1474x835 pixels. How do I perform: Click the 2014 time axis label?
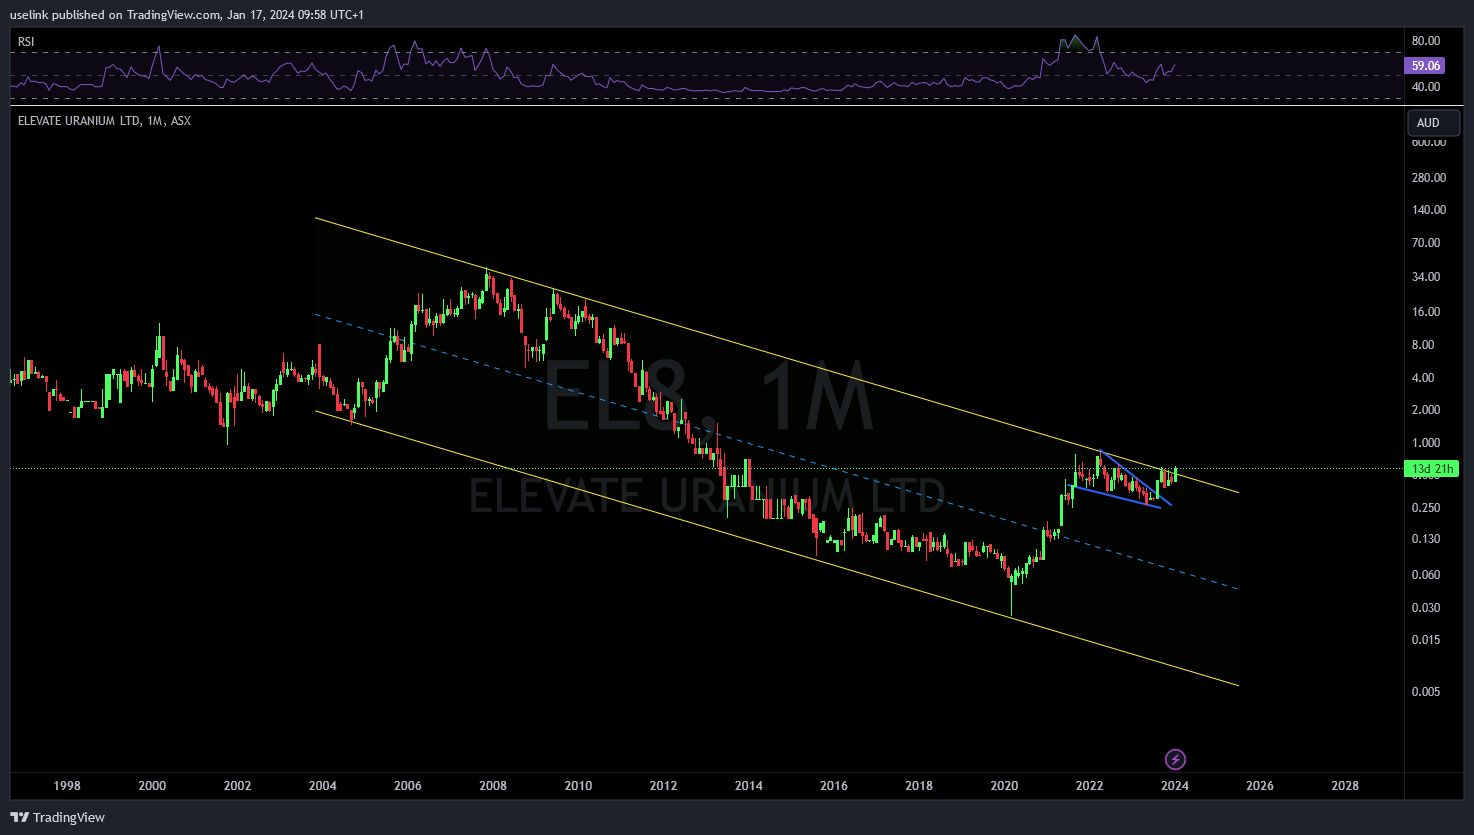[749, 786]
